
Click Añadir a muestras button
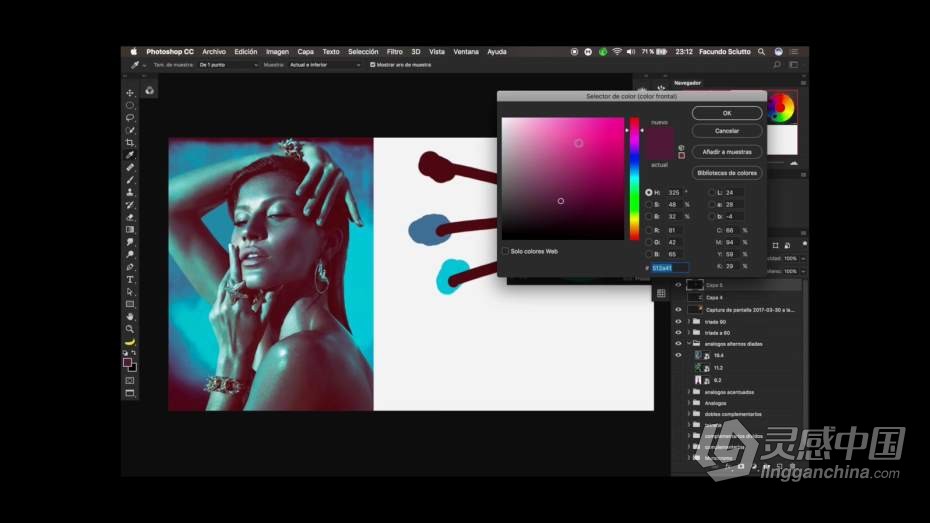727,152
